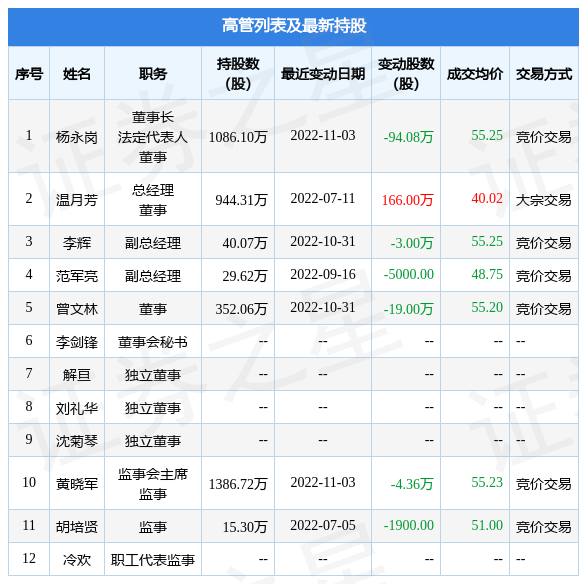This screenshot has height=584, width=579.
Task: Click the date 2022-09-16
Action: [323, 274]
